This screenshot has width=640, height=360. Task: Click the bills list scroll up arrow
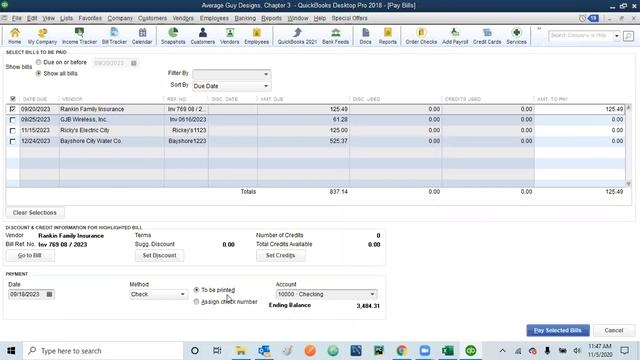[x=628, y=107]
